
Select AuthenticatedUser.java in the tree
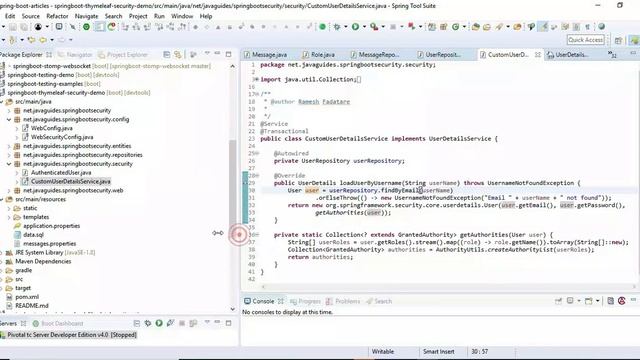[x=61, y=173]
